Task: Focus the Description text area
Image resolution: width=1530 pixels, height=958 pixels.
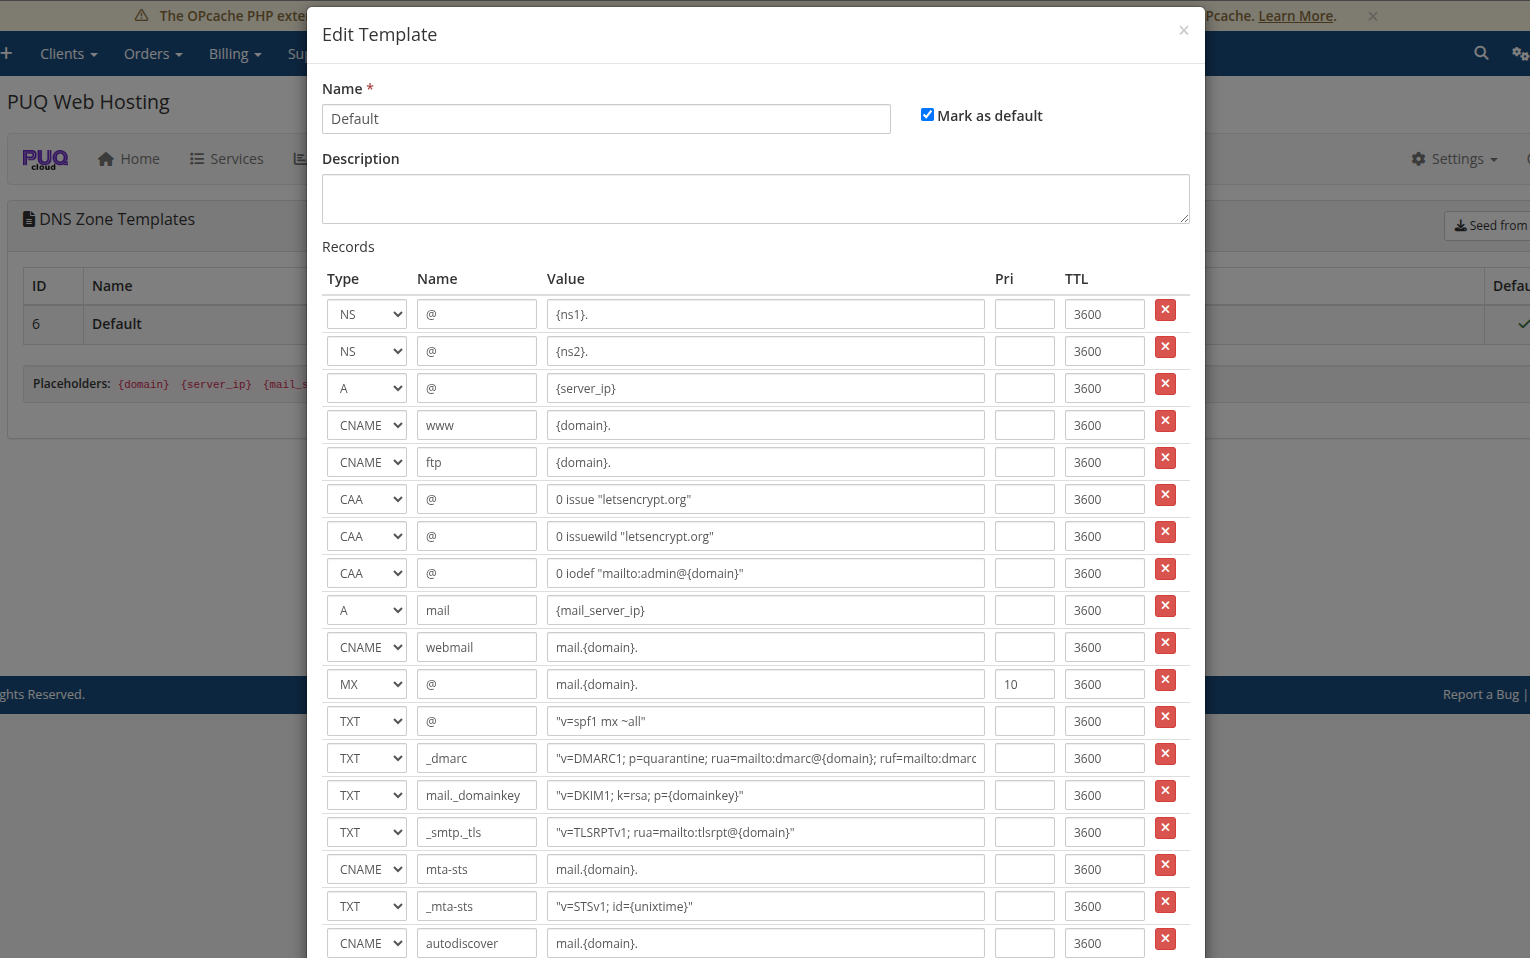Action: click(x=756, y=199)
